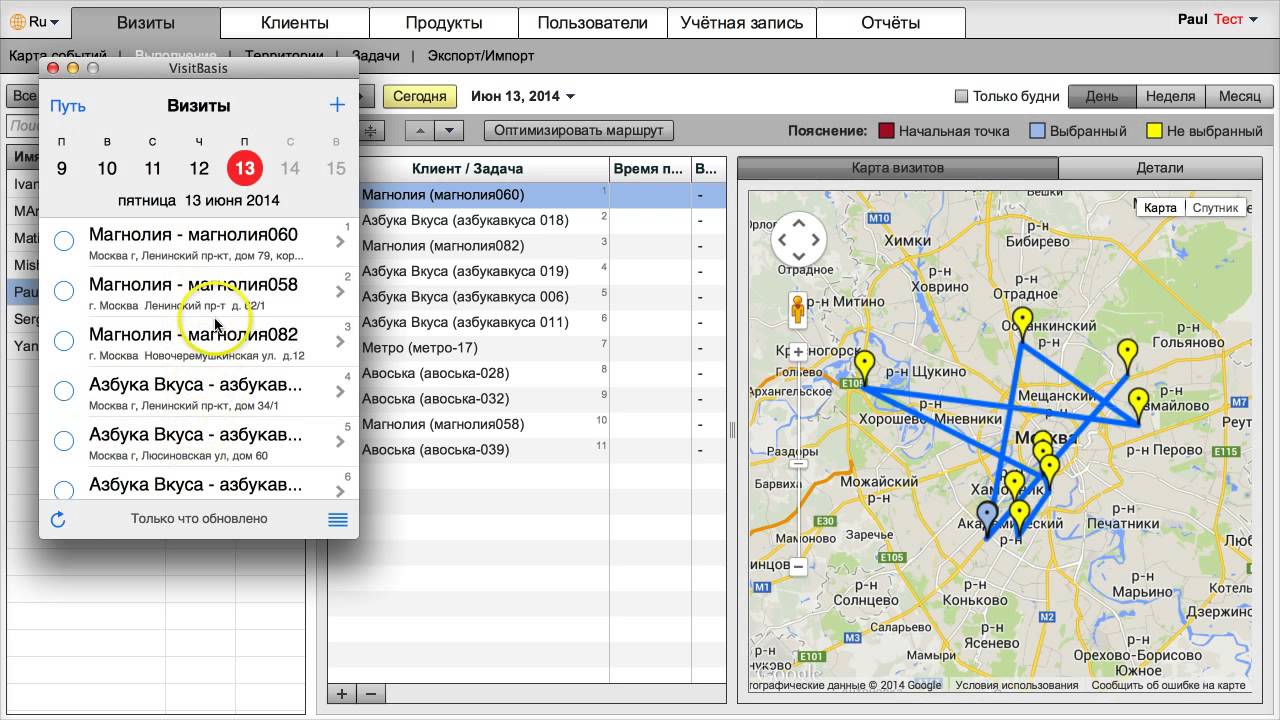Image resolution: width=1280 pixels, height=720 pixels.
Task: Refresh the VisitBasis visits list
Action: tap(58, 519)
